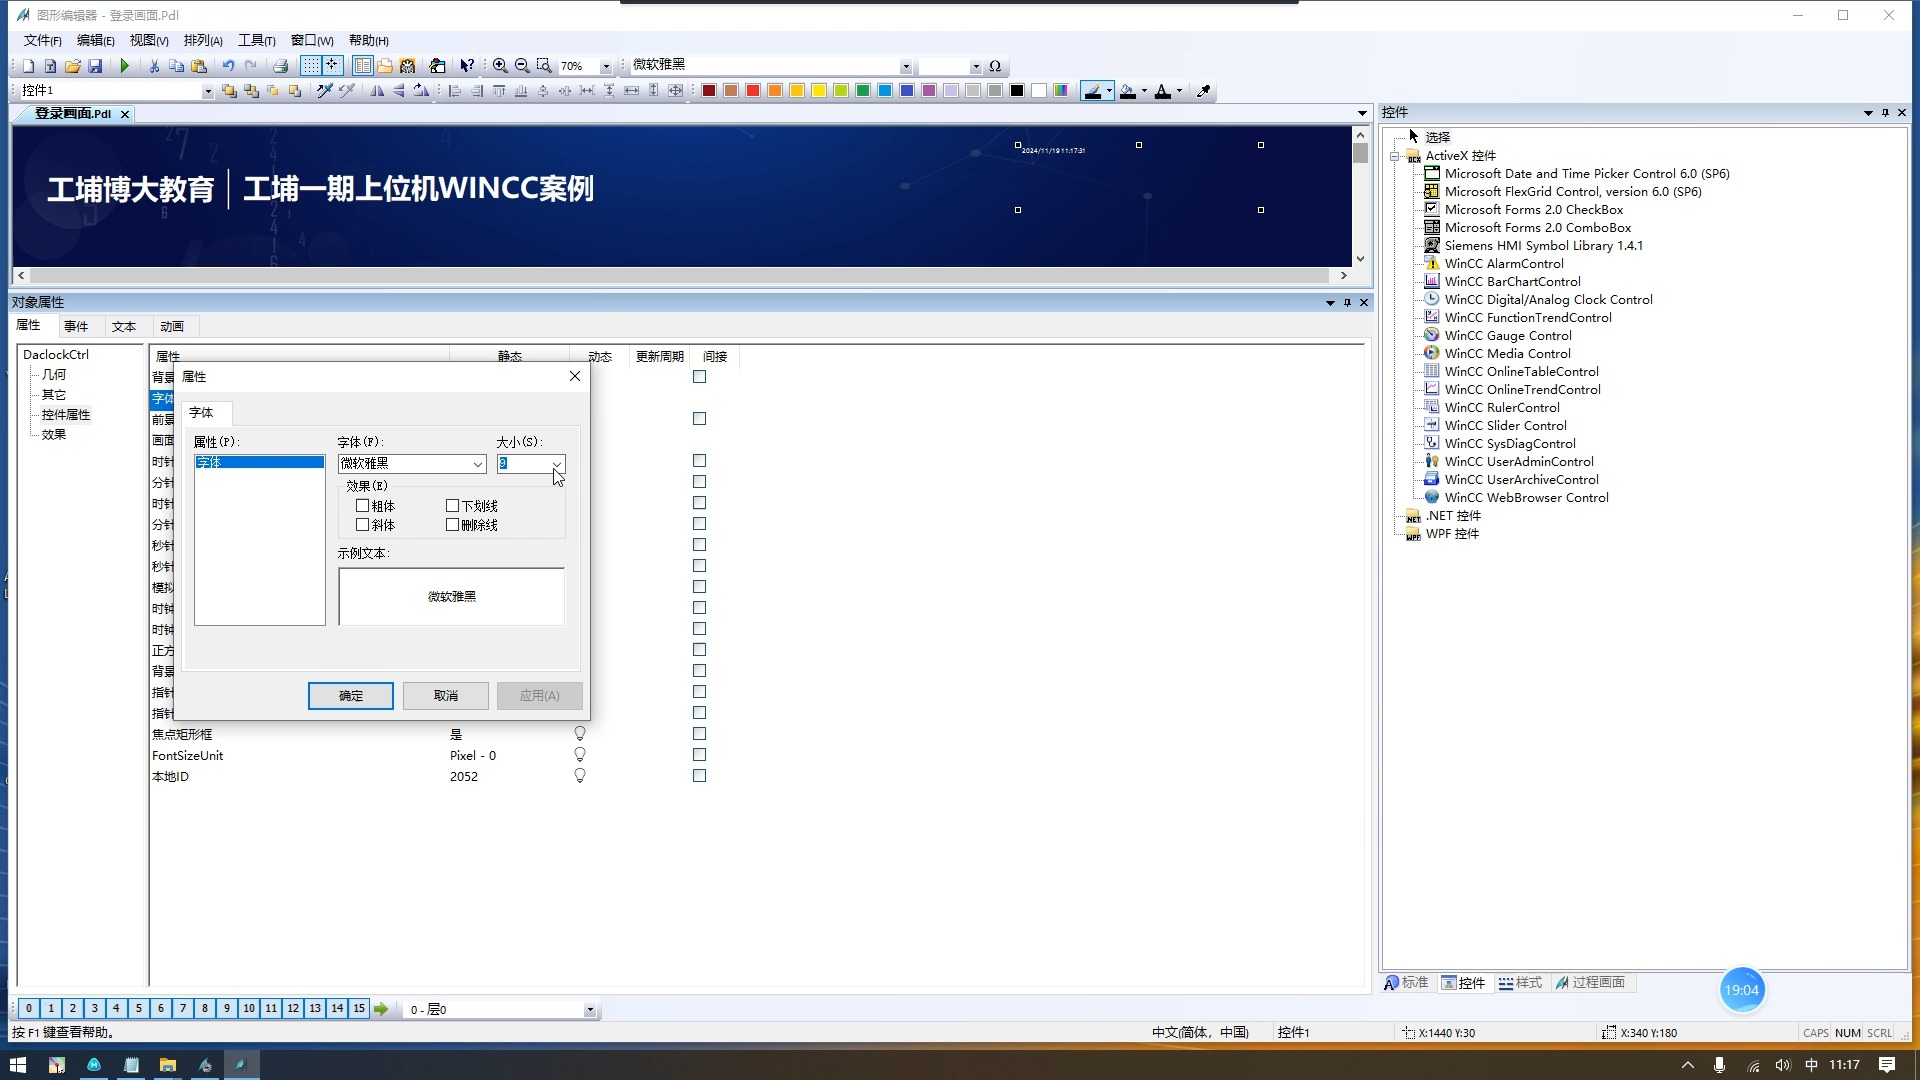
Task: Set font color using the A icon
Action: [x=1162, y=91]
